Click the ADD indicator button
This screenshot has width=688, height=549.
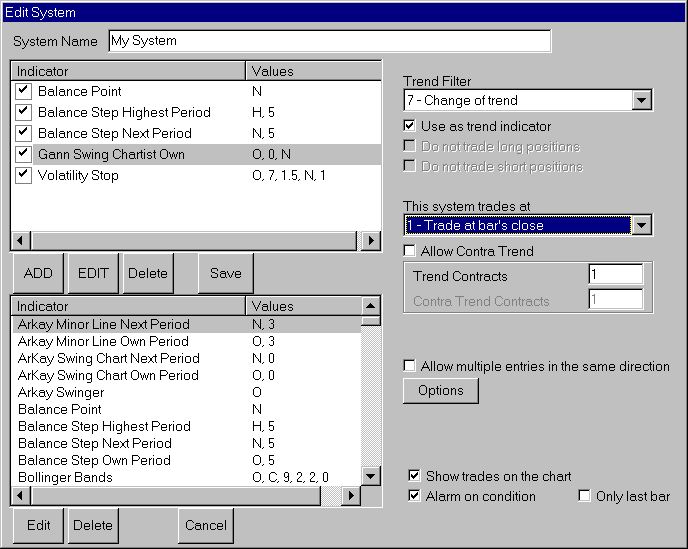38,273
